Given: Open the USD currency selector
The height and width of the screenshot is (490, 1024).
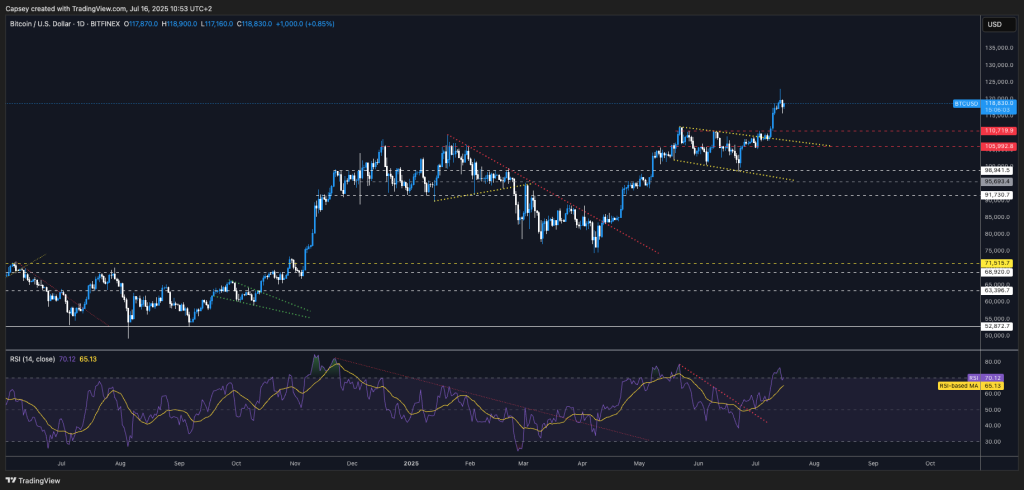Looking at the screenshot, I should [994, 24].
